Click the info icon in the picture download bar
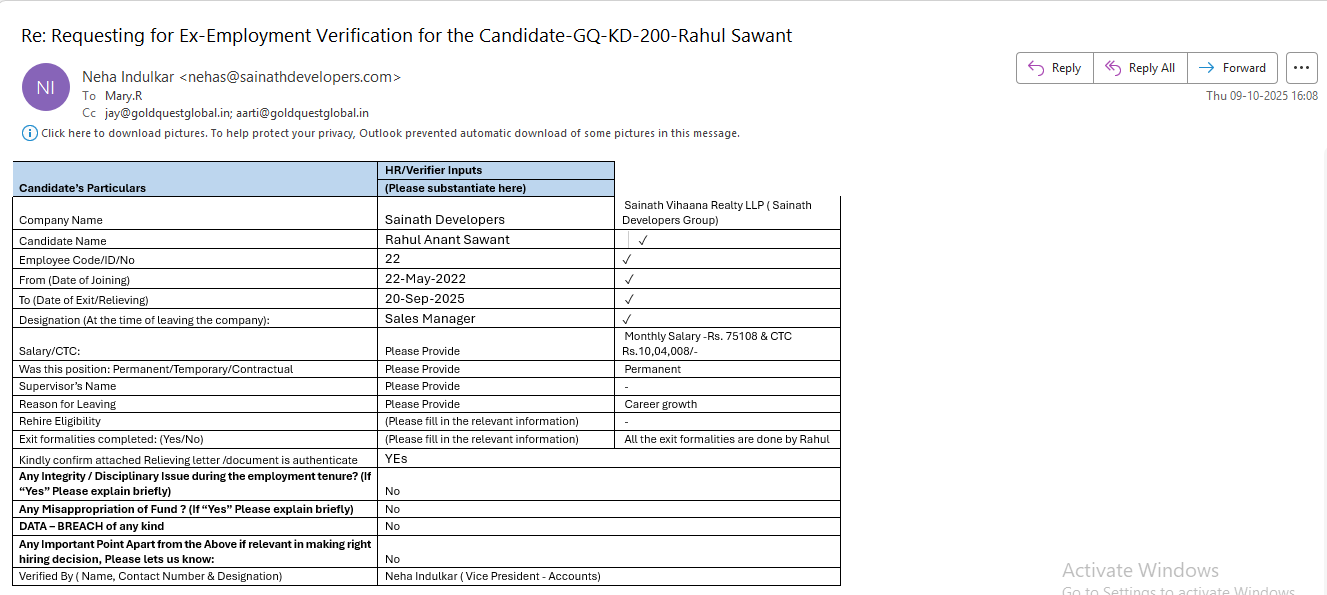This screenshot has height=595, width=1327. (30, 133)
